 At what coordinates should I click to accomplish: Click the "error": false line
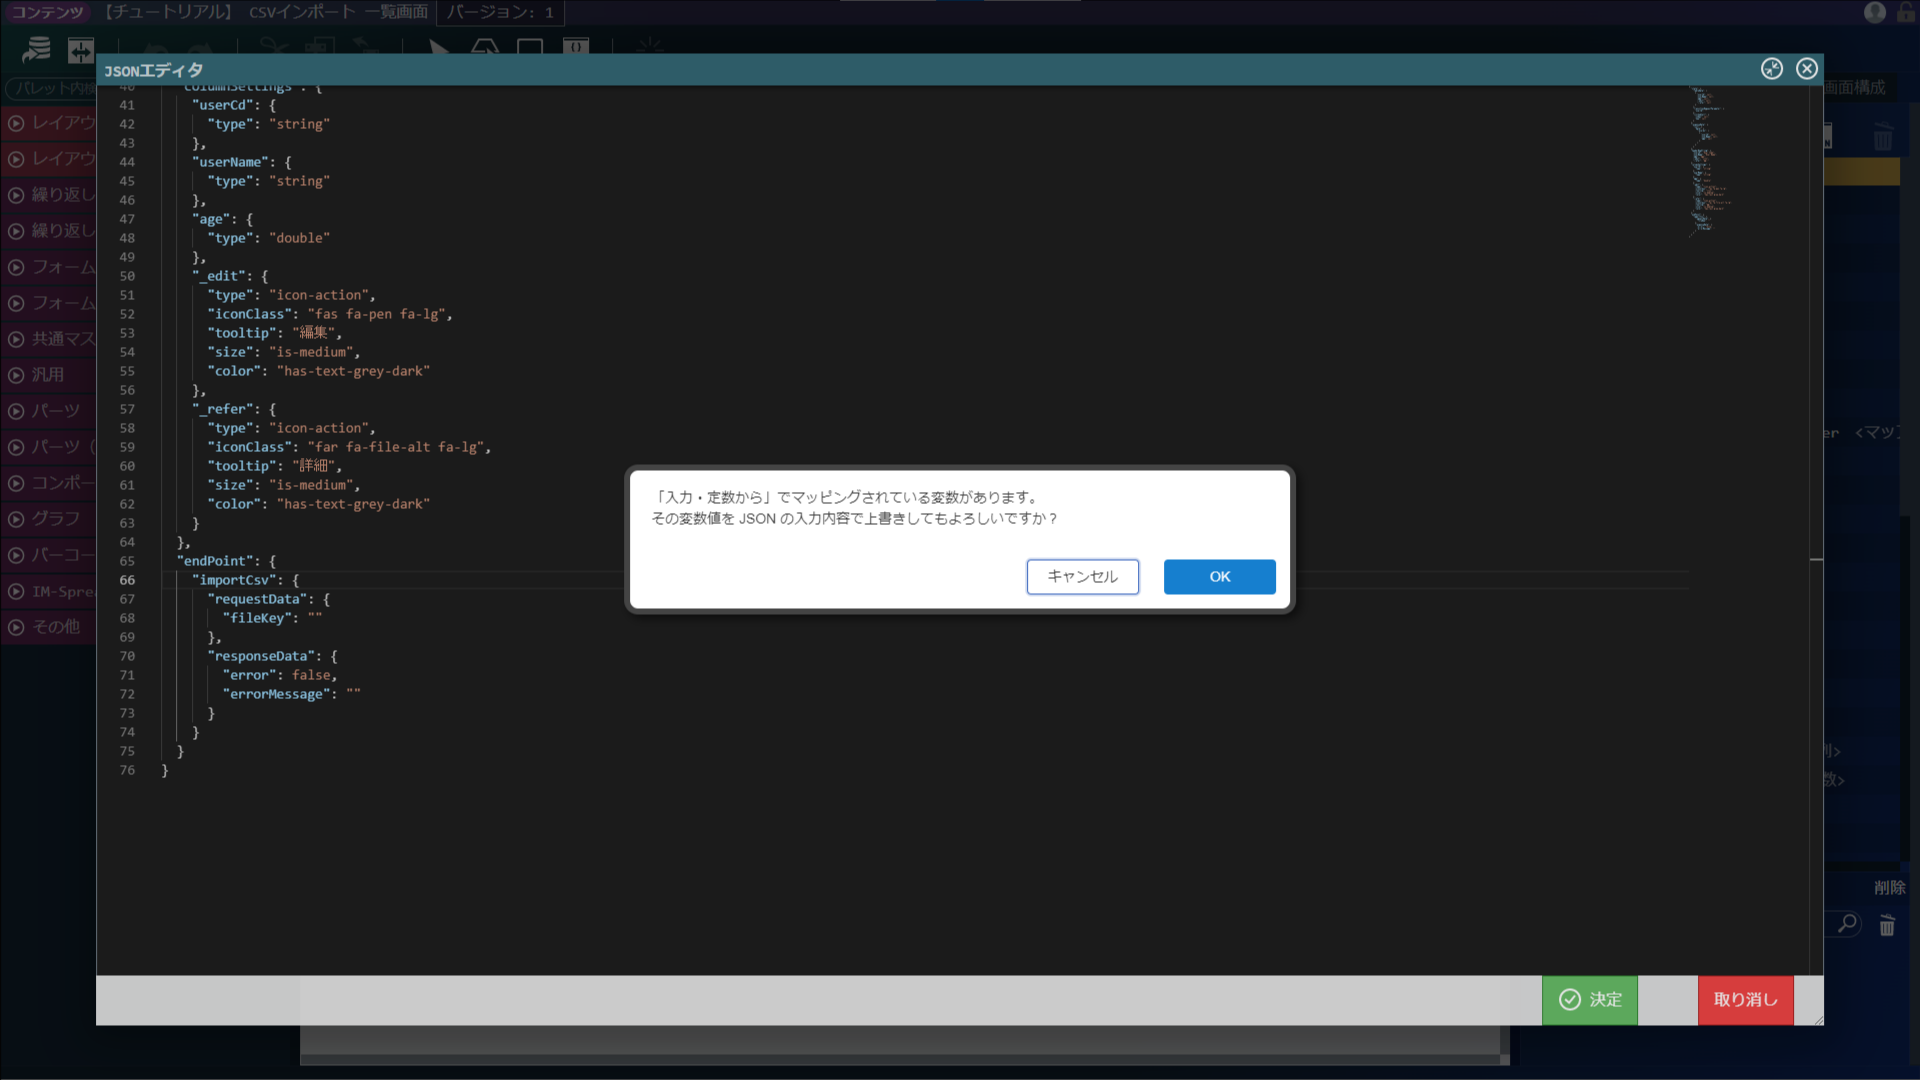[x=280, y=675]
